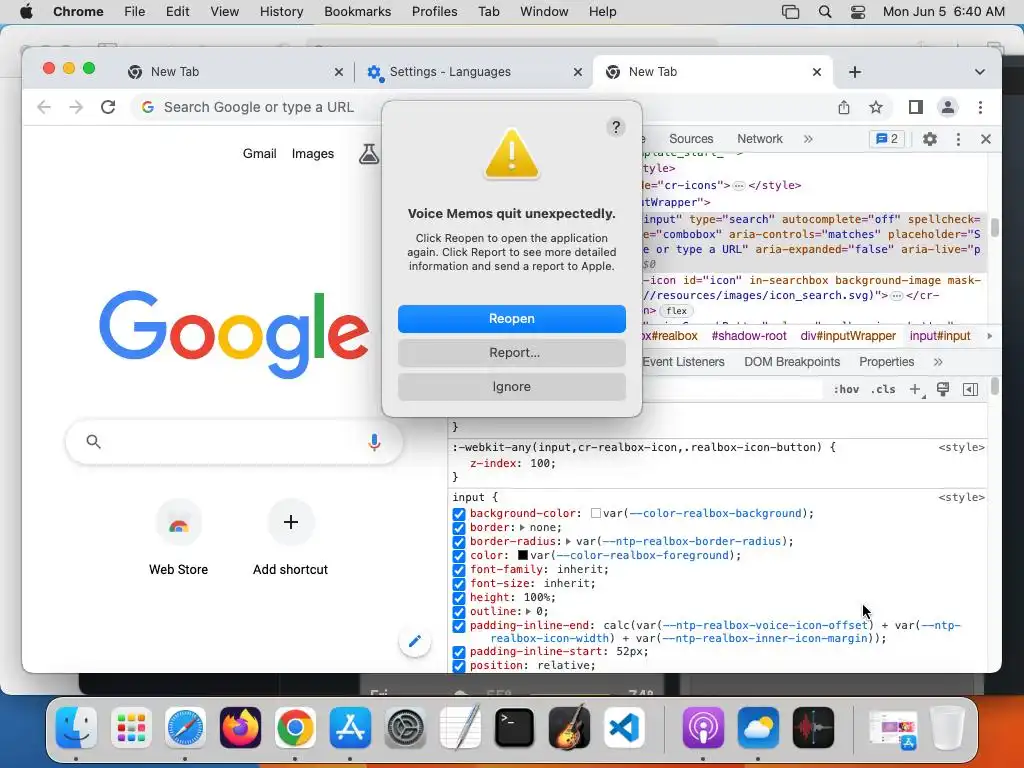Open Gmail link on Google page
1024x768 pixels.
tap(259, 153)
